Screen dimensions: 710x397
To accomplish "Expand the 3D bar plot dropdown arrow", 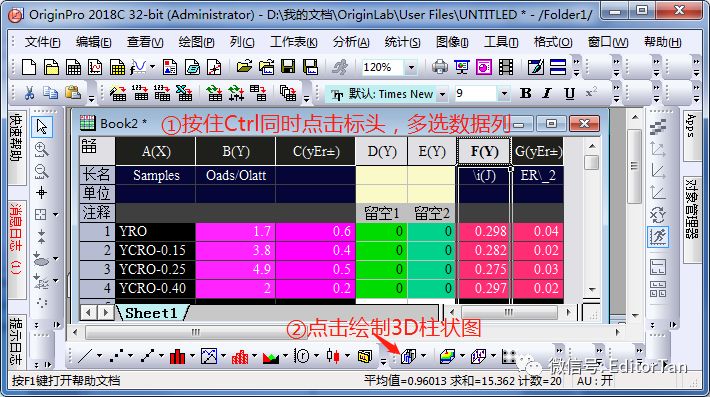I will (423, 356).
